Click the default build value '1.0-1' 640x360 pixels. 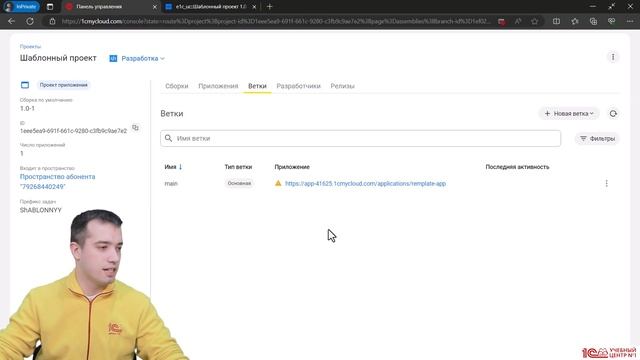27,109
